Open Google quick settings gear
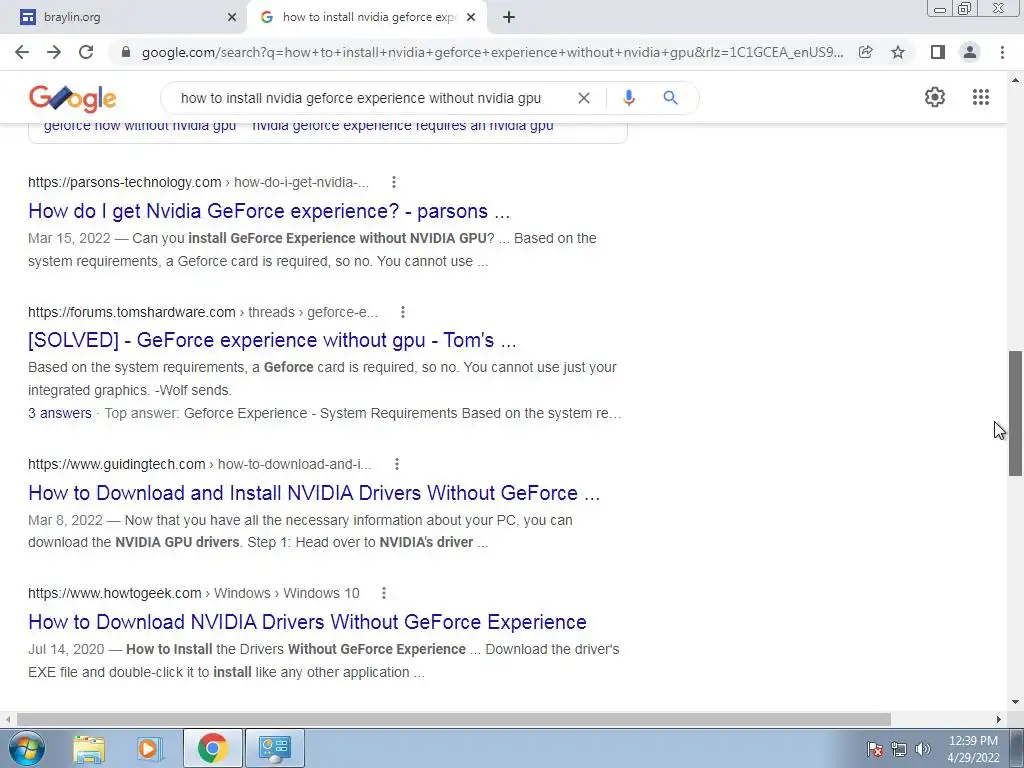Screen dimensions: 1024x768 coord(935,97)
